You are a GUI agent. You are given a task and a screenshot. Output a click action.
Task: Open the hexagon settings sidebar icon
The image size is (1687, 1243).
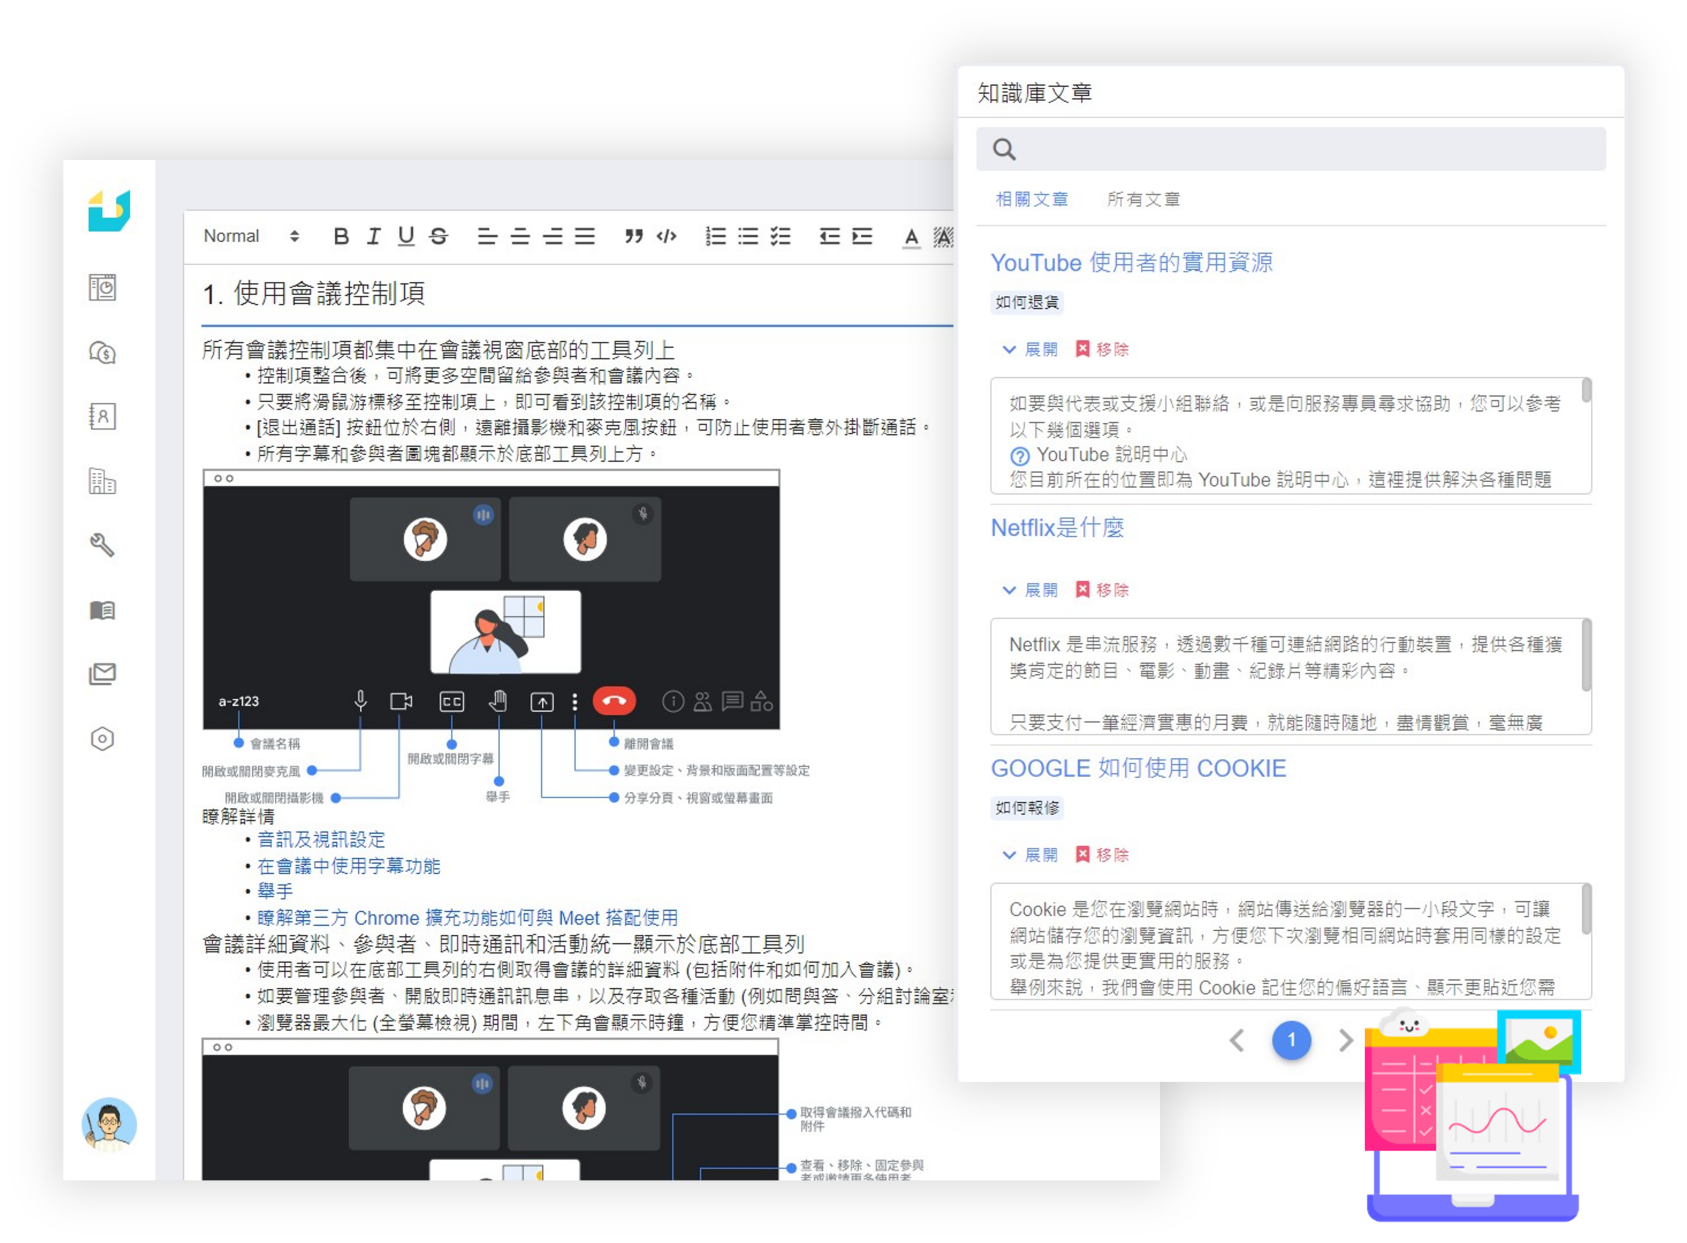click(x=102, y=739)
